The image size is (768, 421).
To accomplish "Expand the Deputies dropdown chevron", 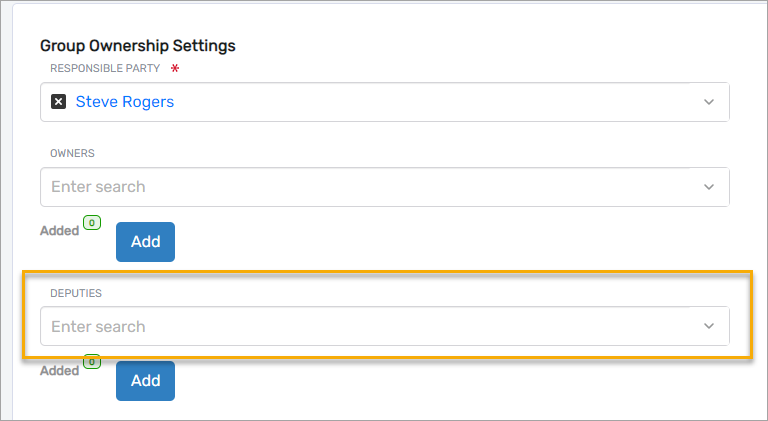I will point(709,326).
